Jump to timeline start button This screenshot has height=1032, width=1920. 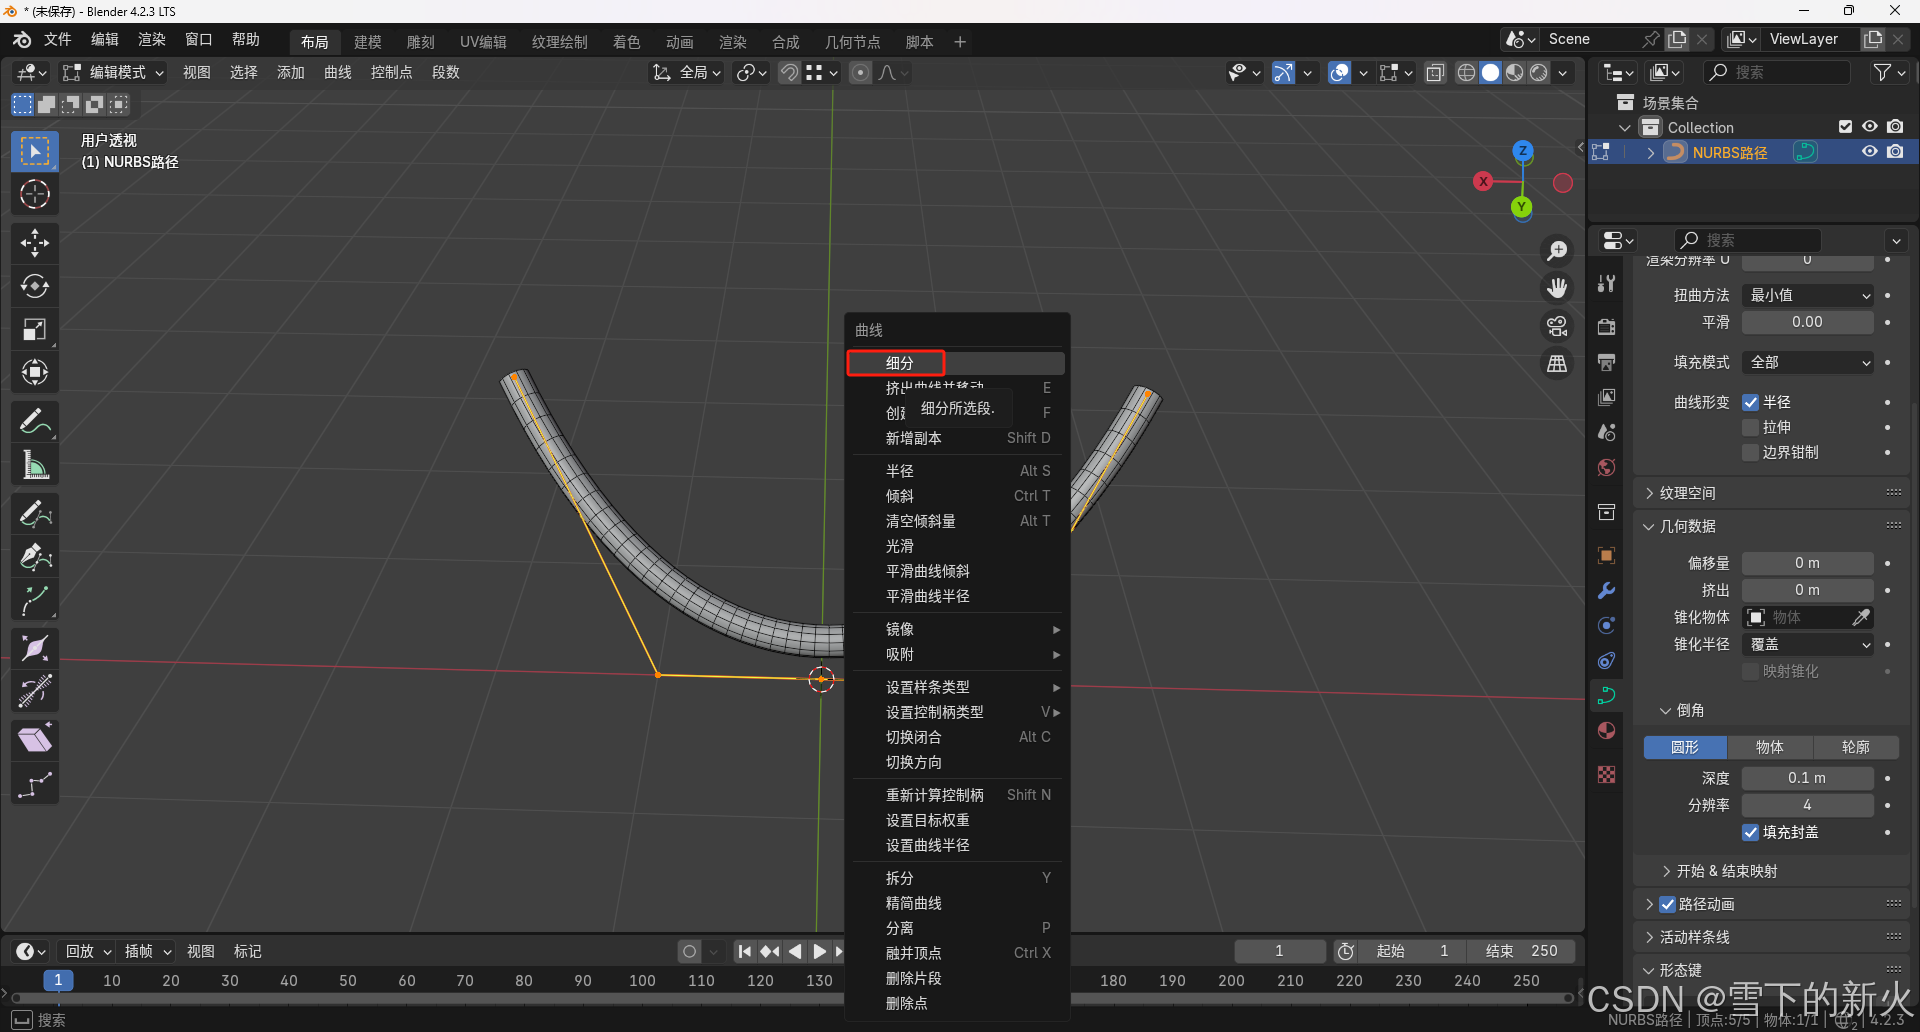[x=744, y=951]
